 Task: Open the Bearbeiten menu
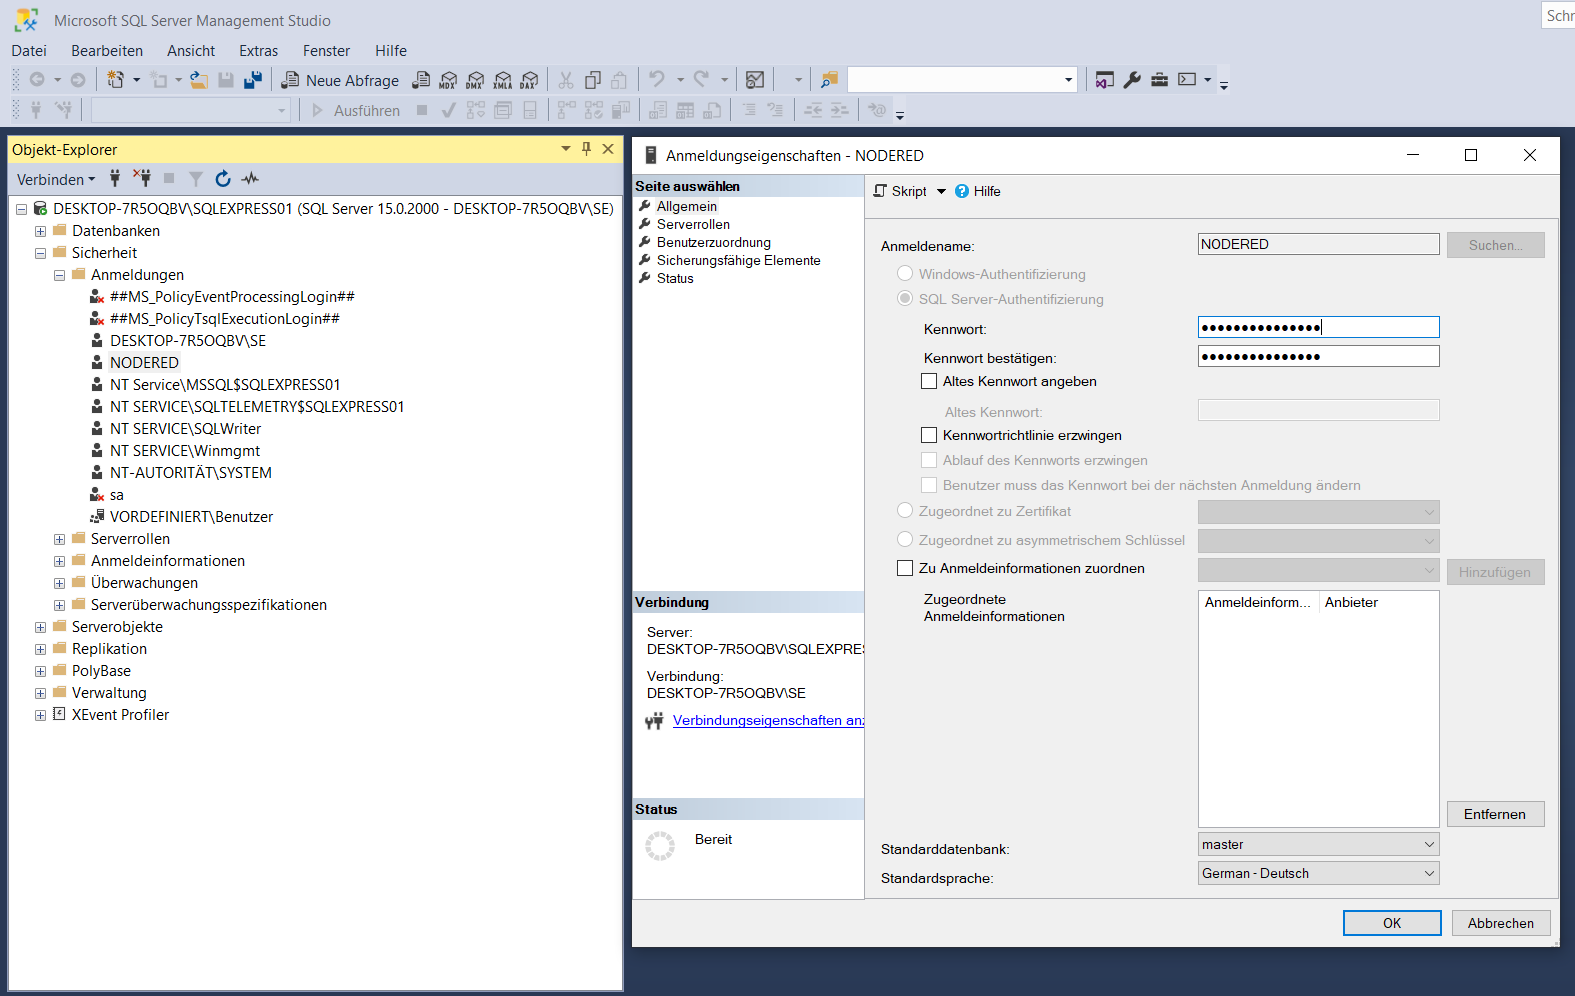point(107,51)
